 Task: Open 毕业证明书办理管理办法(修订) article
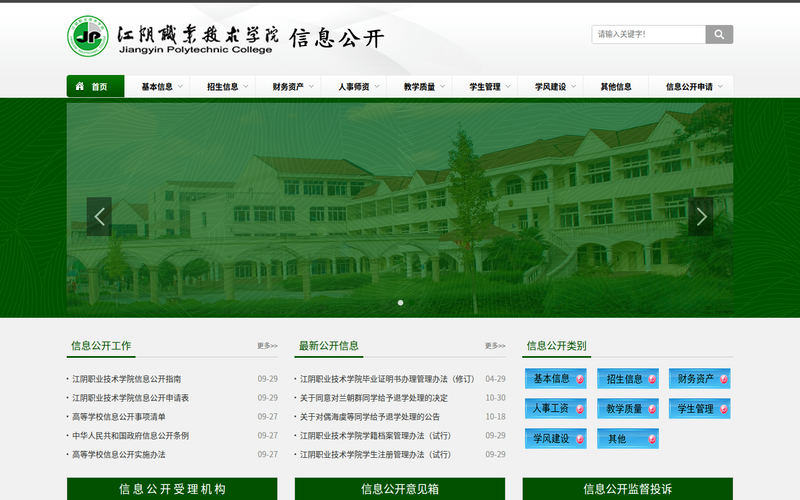coord(387,379)
